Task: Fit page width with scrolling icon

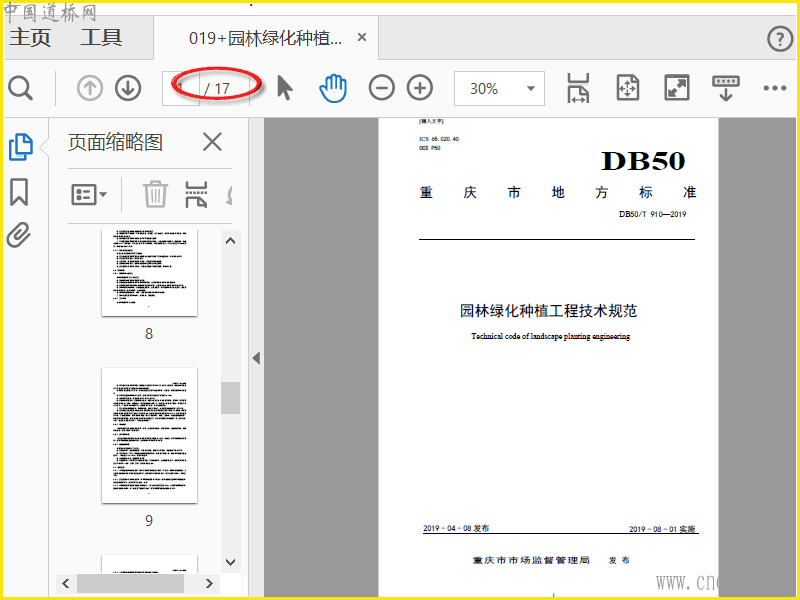Action: (x=578, y=88)
